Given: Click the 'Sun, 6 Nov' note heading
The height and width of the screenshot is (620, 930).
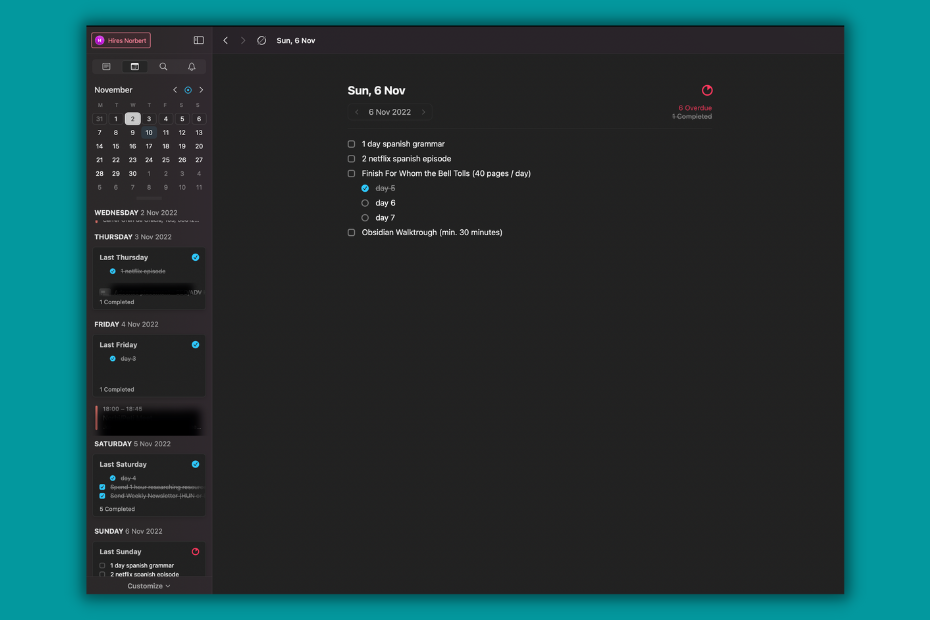Looking at the screenshot, I should [376, 91].
